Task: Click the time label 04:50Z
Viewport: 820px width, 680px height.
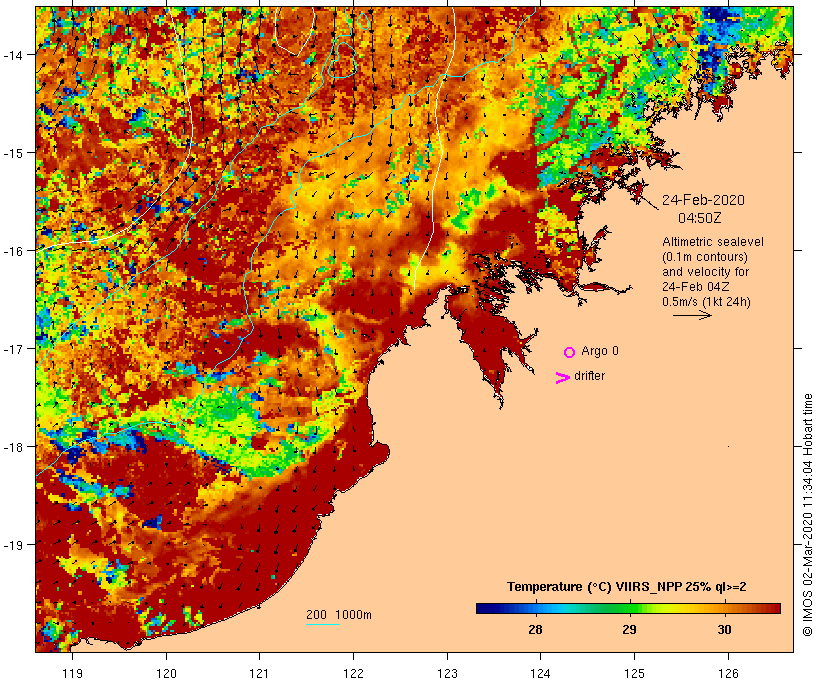Action: (700, 218)
